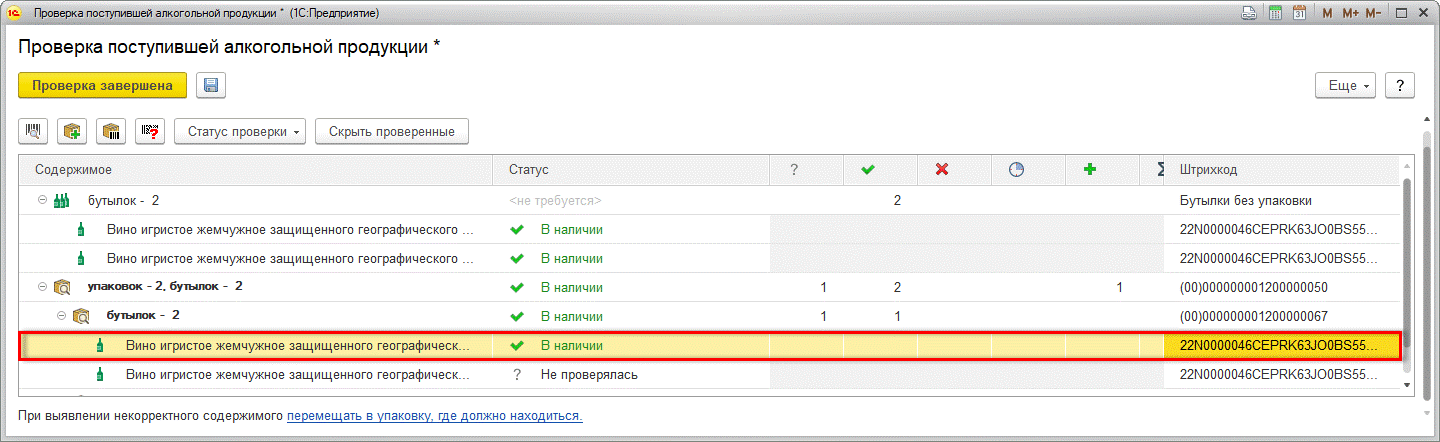Select the wine row with "Не проверялась" status
The width and height of the screenshot is (1440, 442).
click(297, 375)
